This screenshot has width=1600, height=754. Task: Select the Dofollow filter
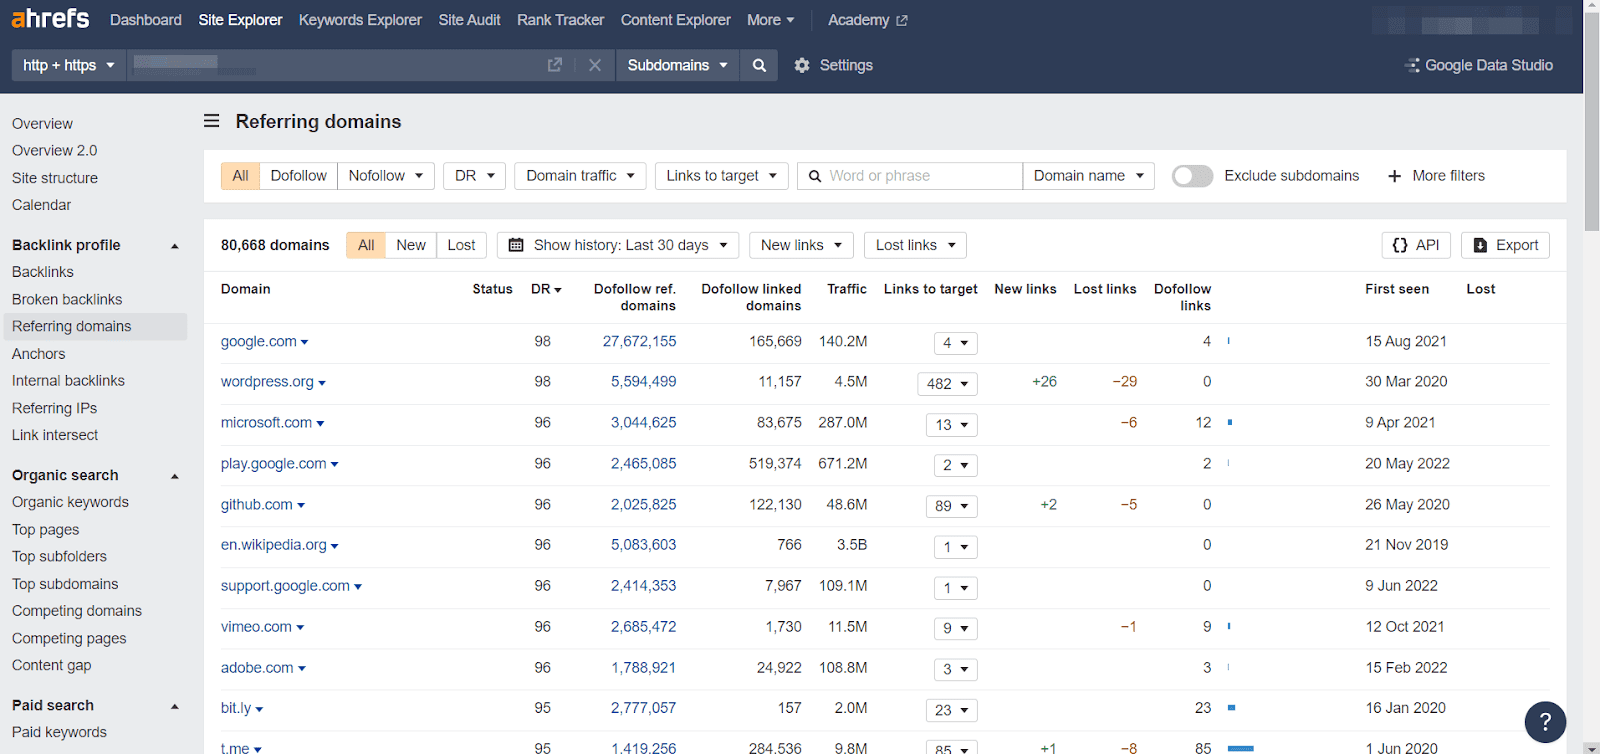tap(298, 176)
